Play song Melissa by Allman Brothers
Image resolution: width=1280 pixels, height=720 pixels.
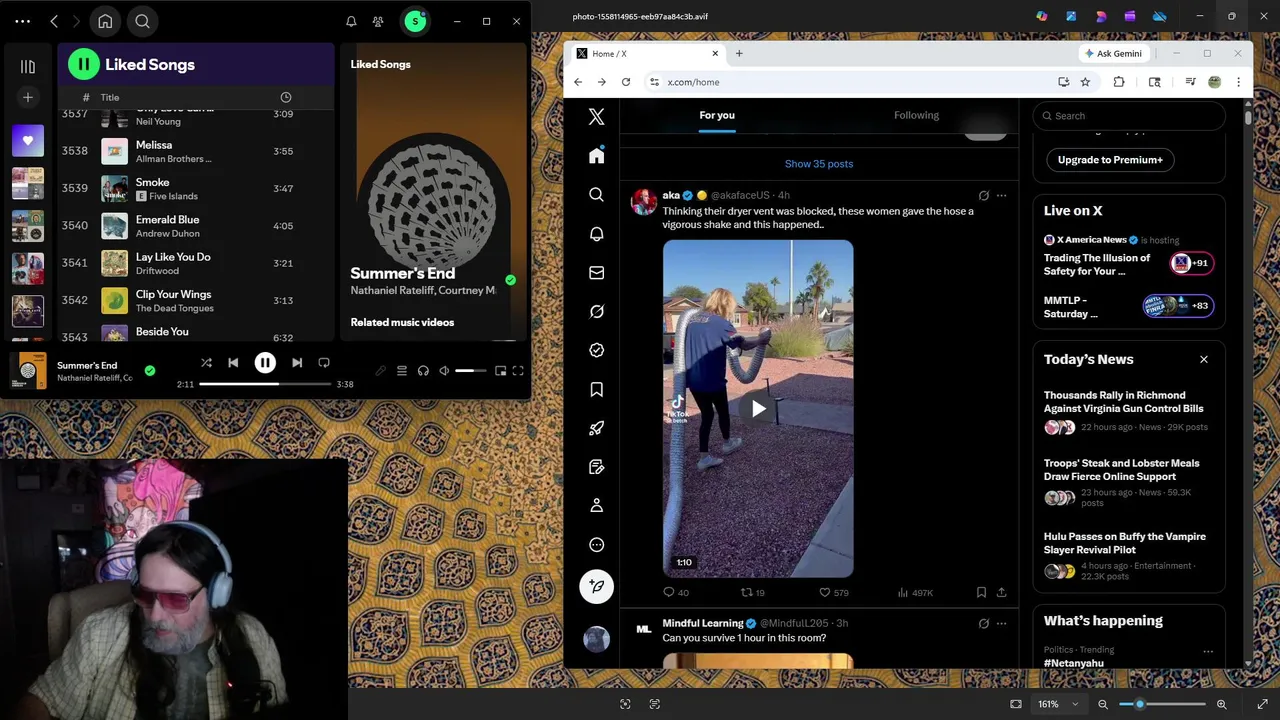click(x=195, y=151)
